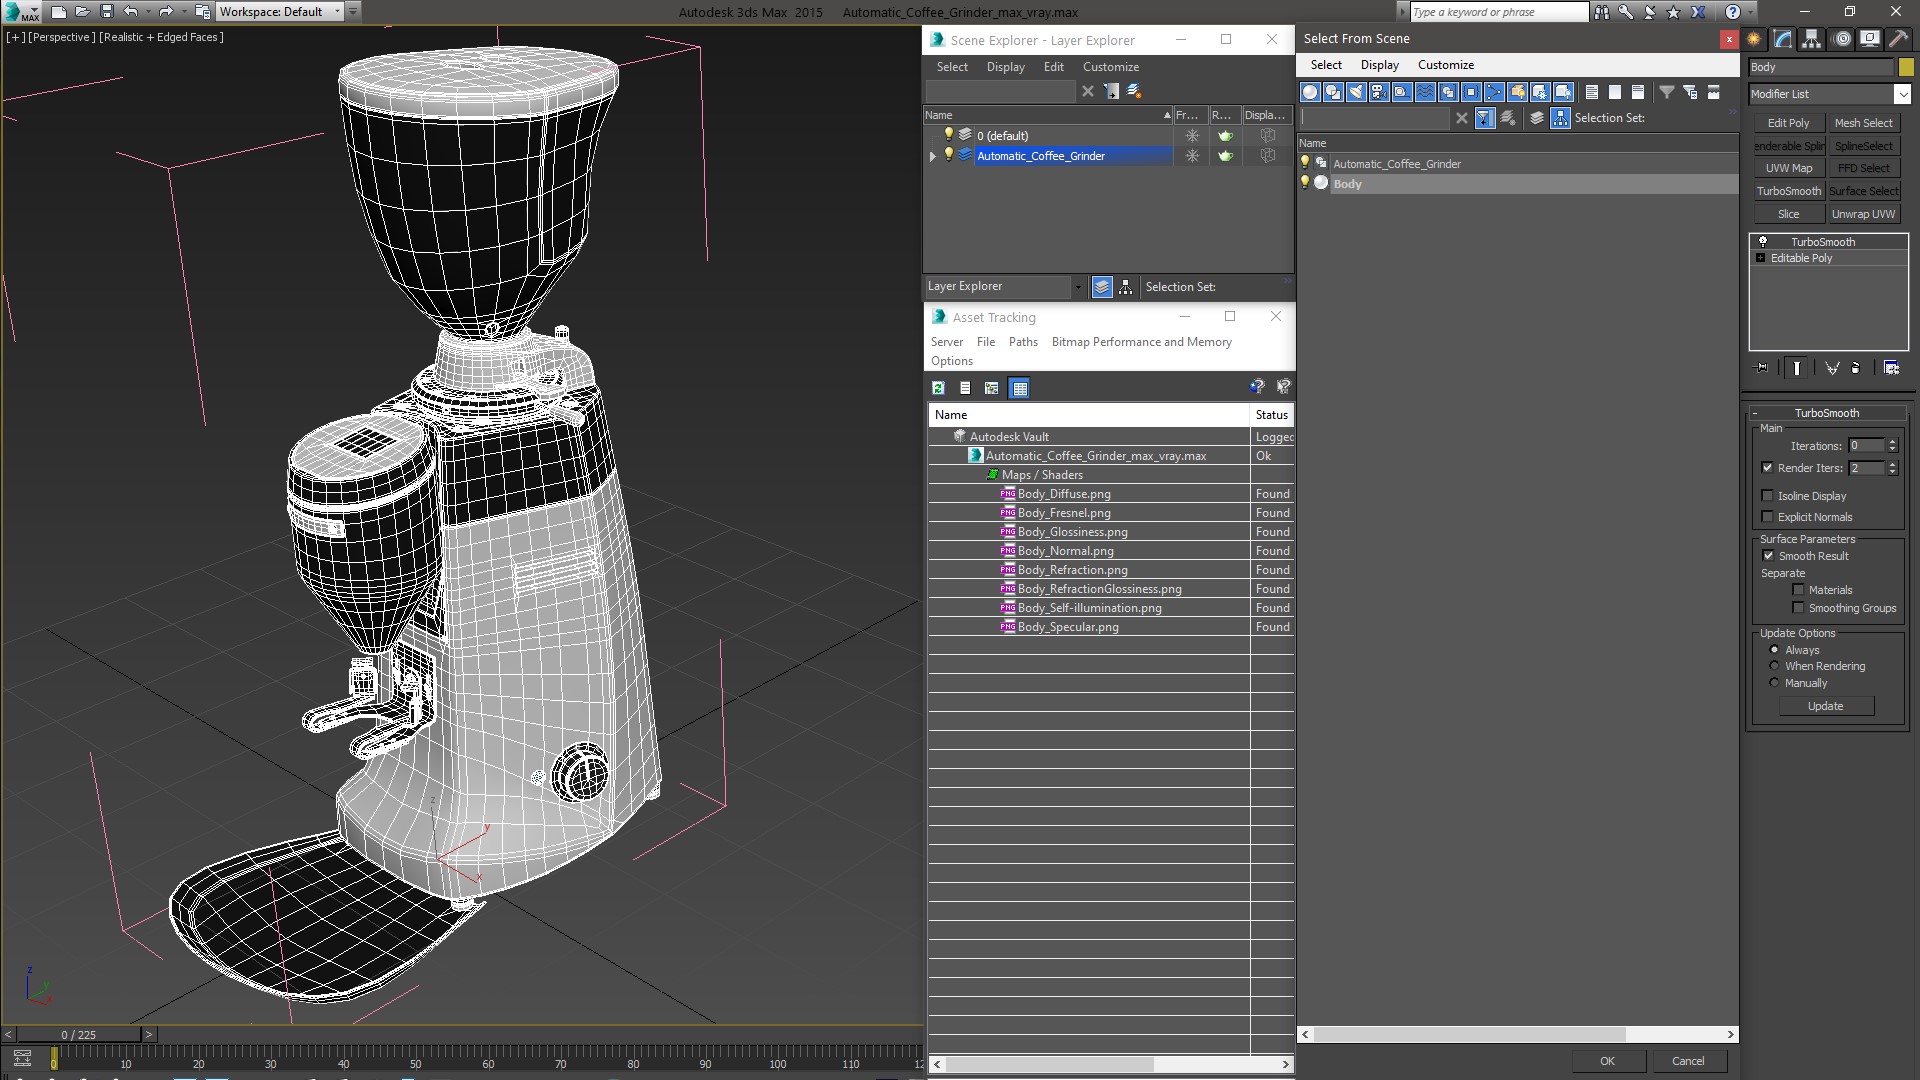Open the help dropdown arrow in title bar
This screenshot has width=1920, height=1080.
coord(1751,12)
